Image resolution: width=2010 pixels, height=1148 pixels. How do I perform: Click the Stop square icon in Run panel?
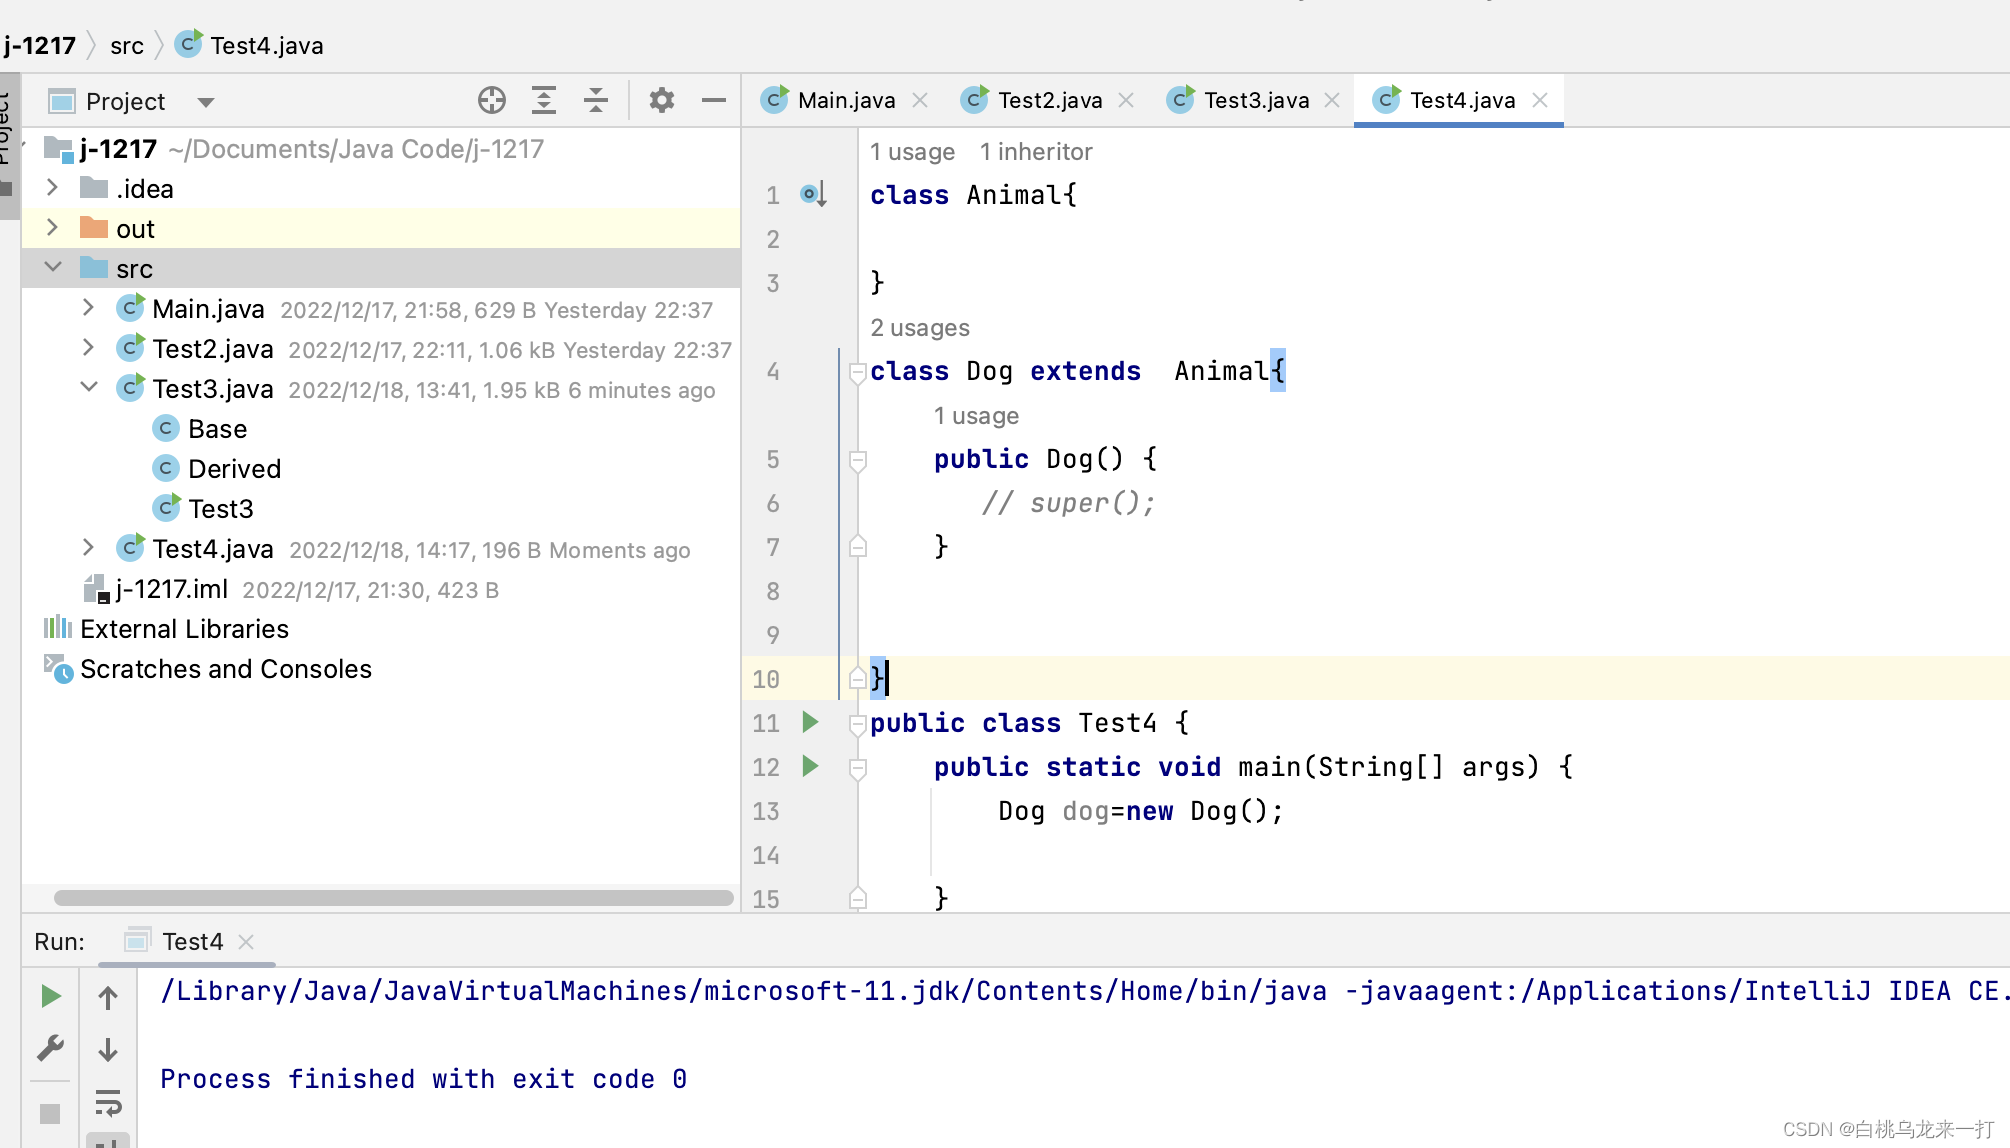pyautogui.click(x=50, y=1113)
